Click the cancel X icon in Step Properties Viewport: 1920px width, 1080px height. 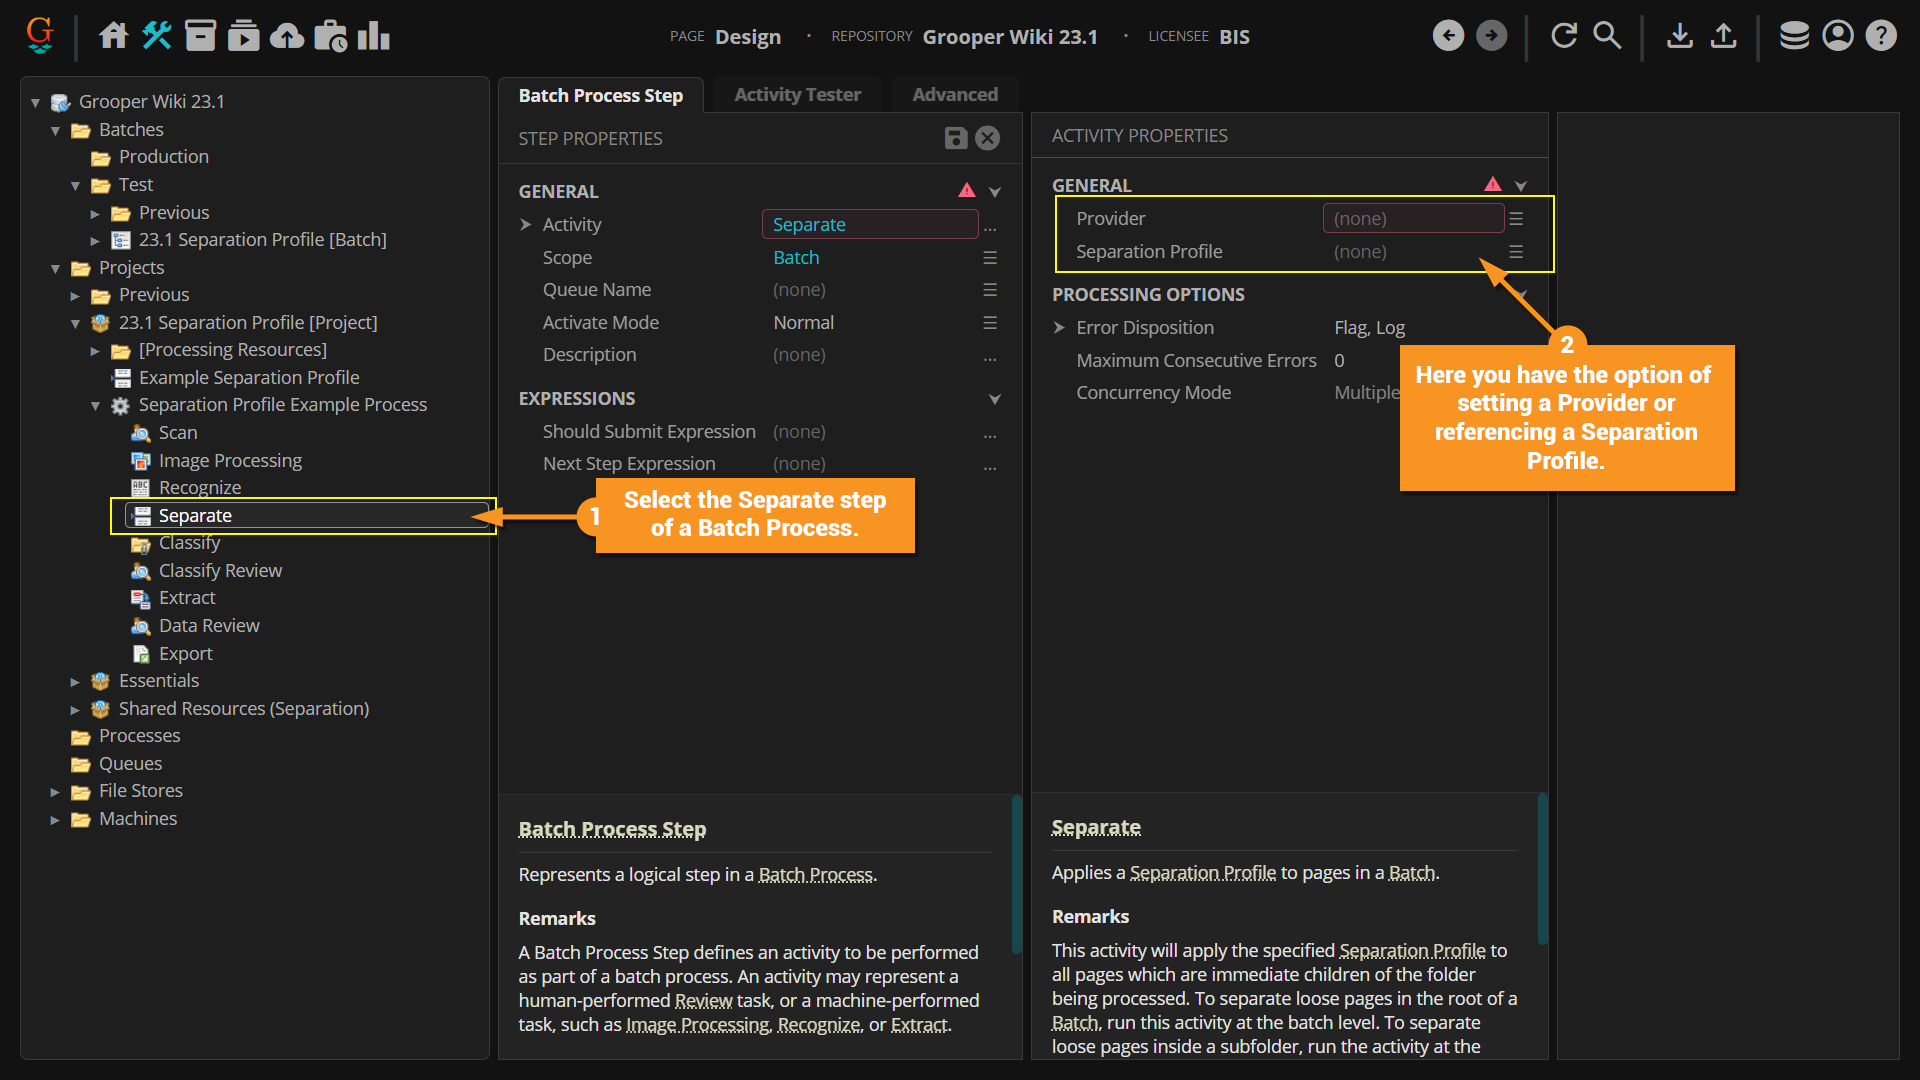tap(987, 138)
